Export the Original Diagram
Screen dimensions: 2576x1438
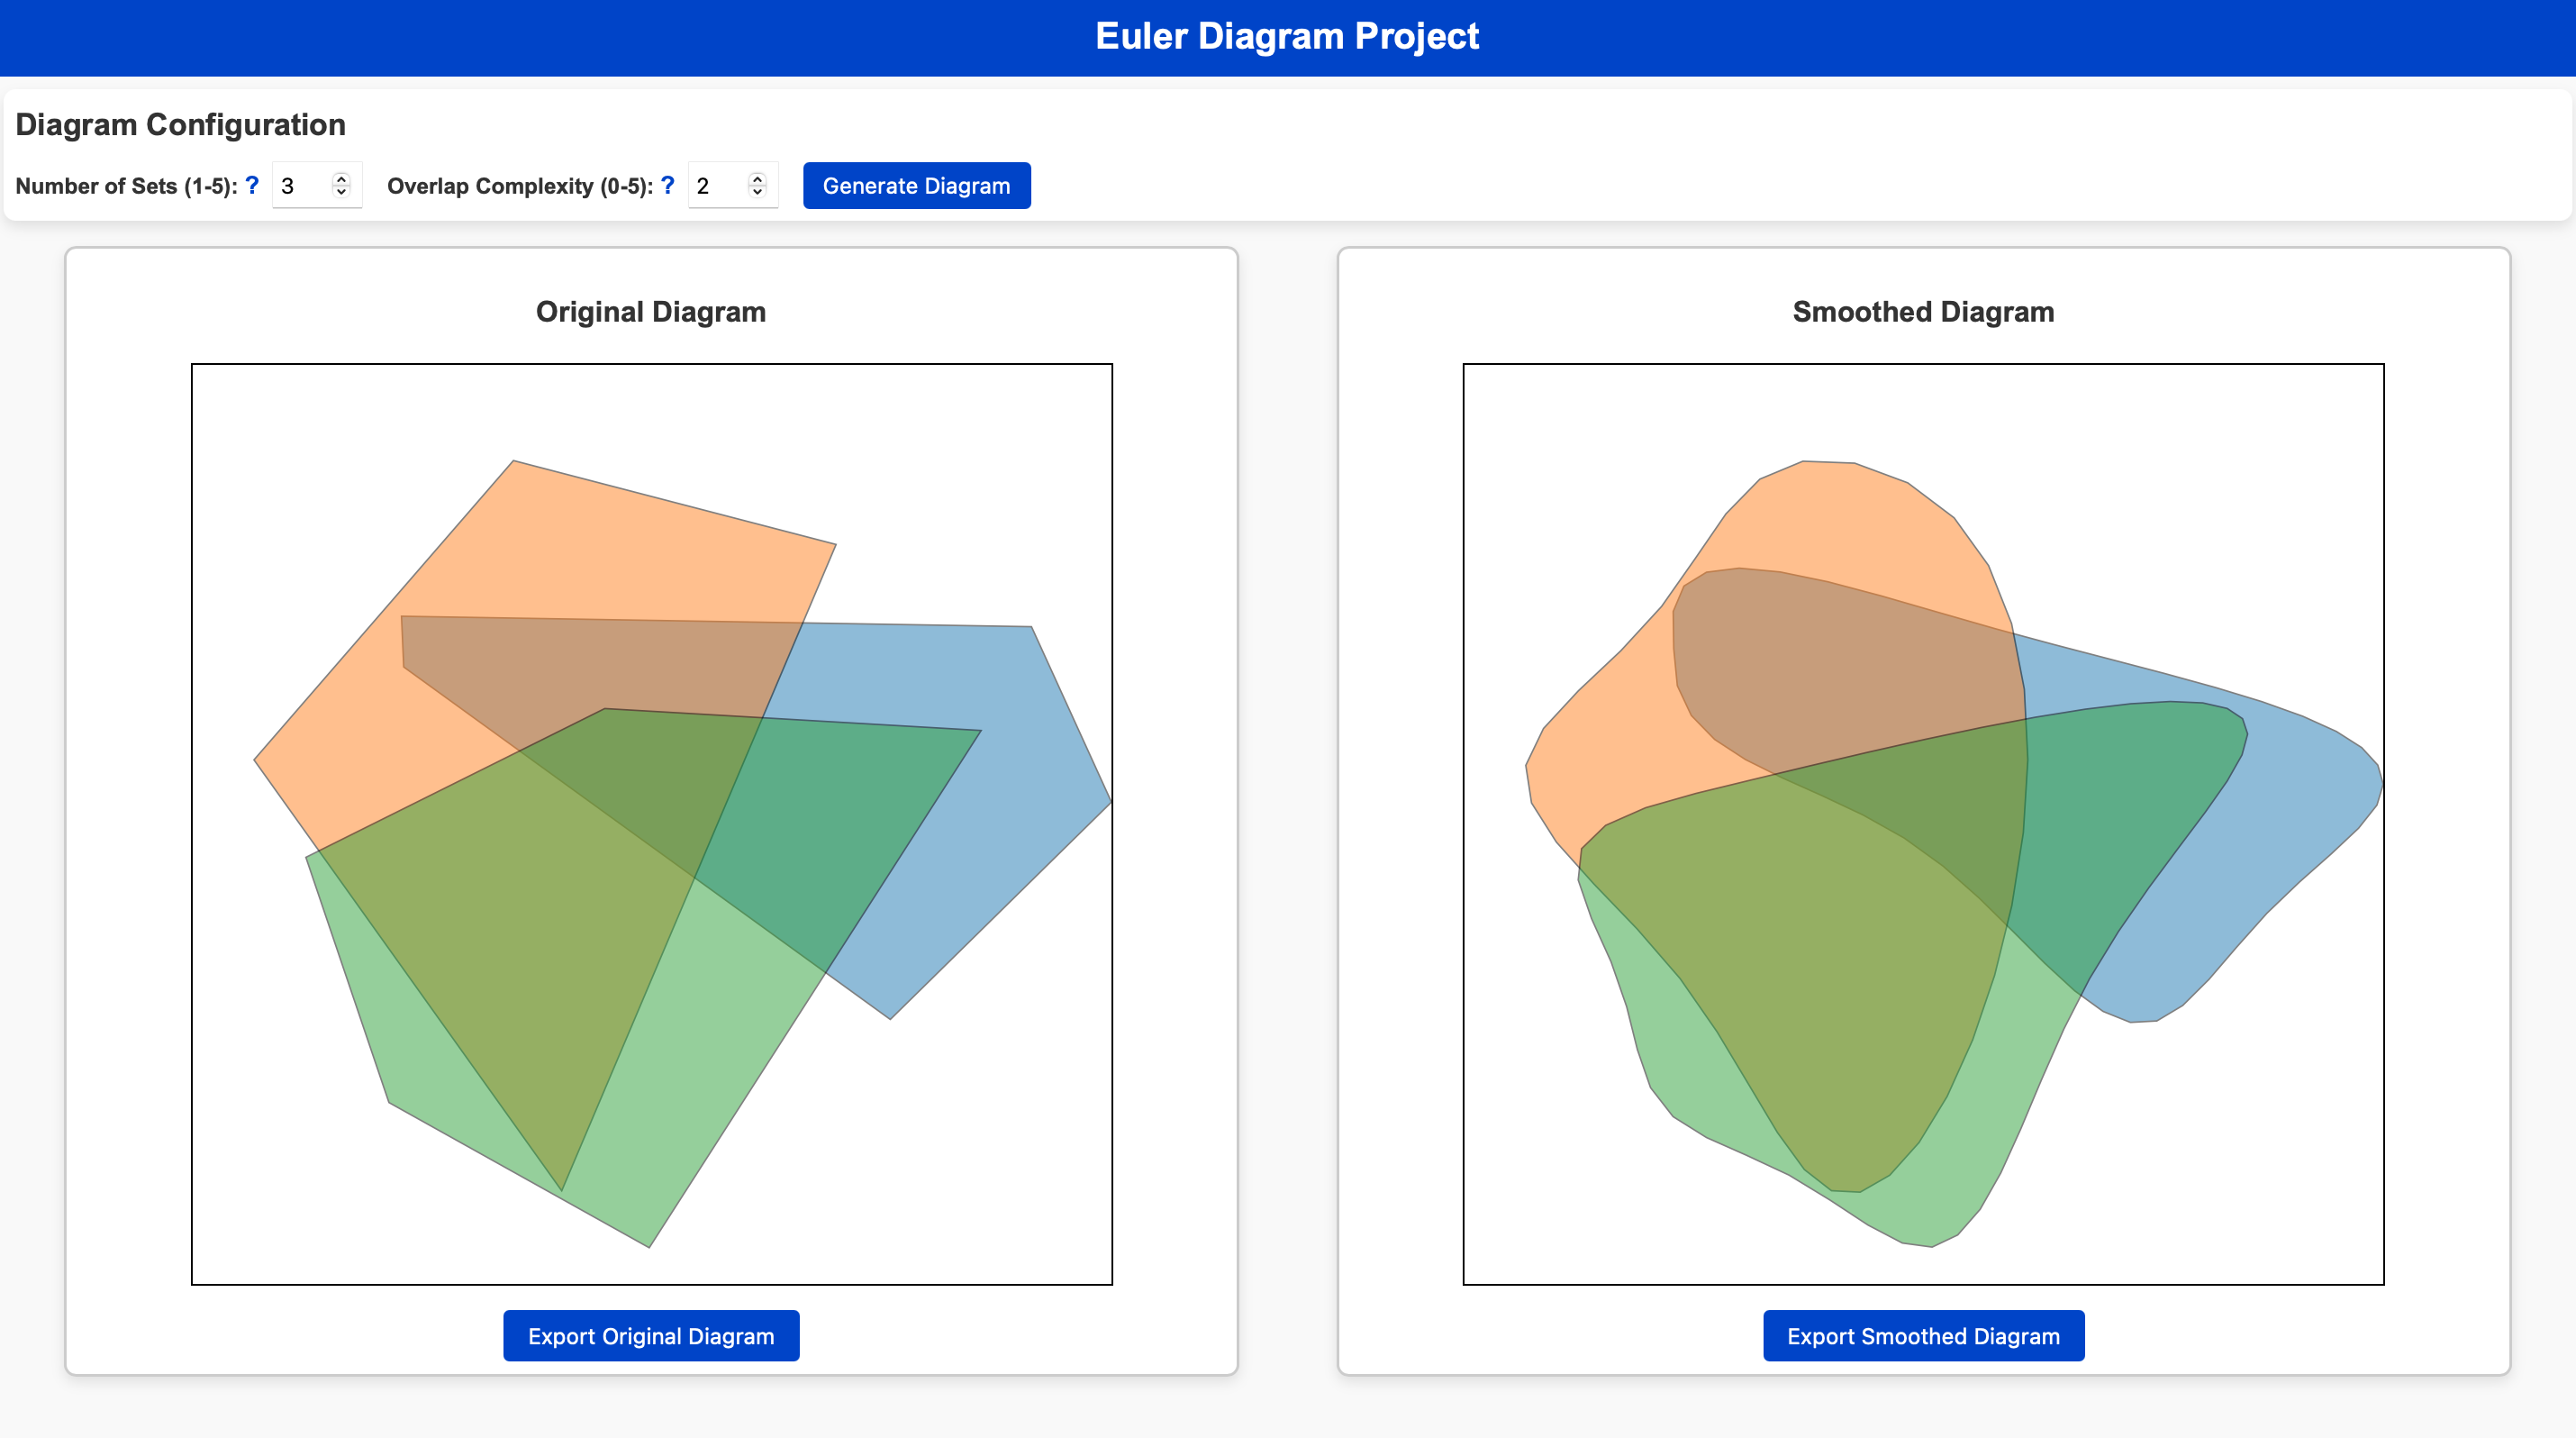pyautogui.click(x=651, y=1337)
